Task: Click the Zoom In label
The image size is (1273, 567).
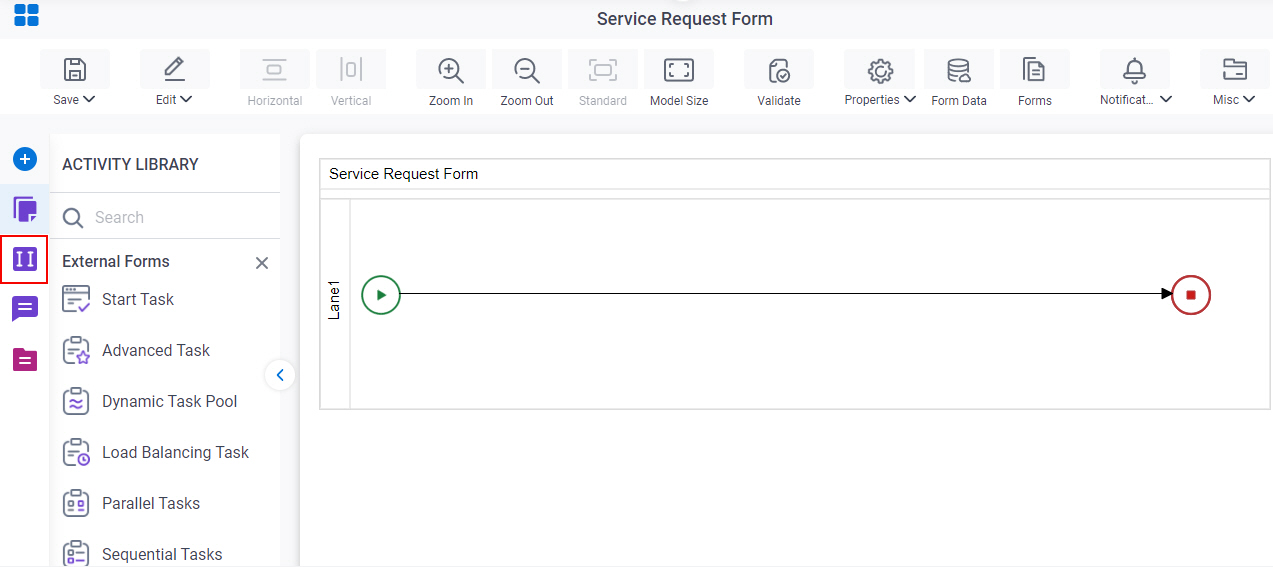Action: (451, 101)
